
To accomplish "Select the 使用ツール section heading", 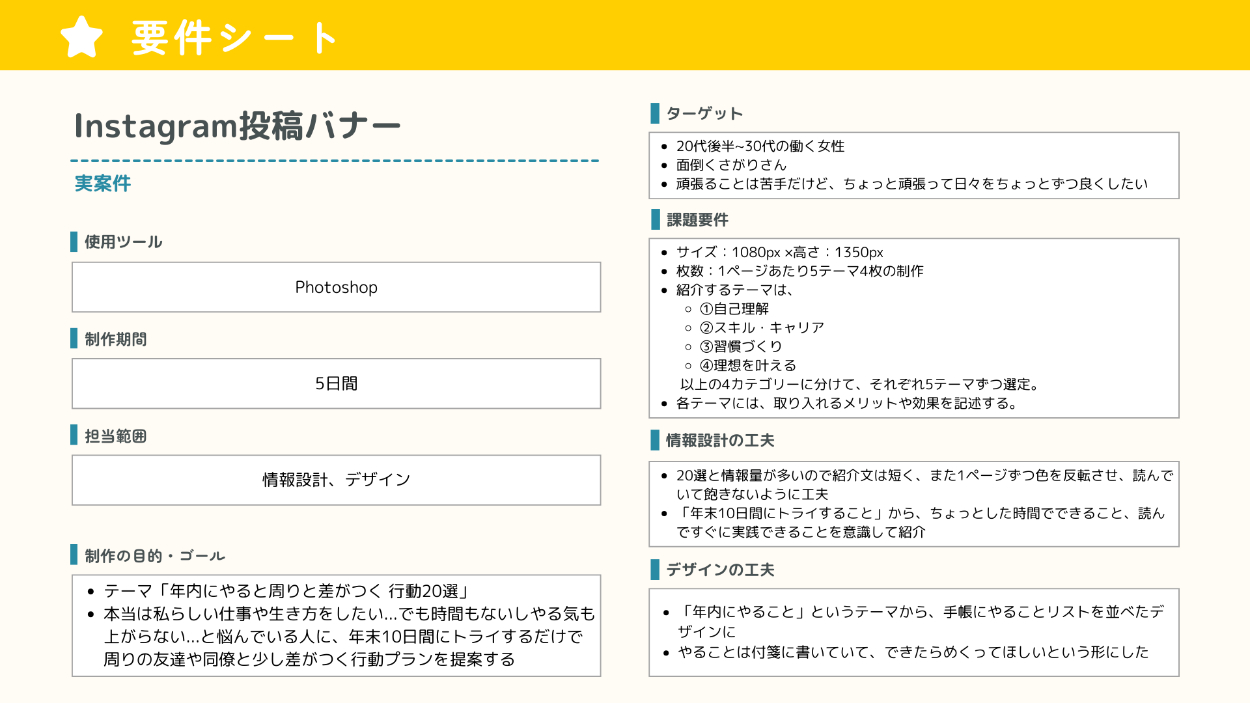I will pyautogui.click(x=122, y=242).
